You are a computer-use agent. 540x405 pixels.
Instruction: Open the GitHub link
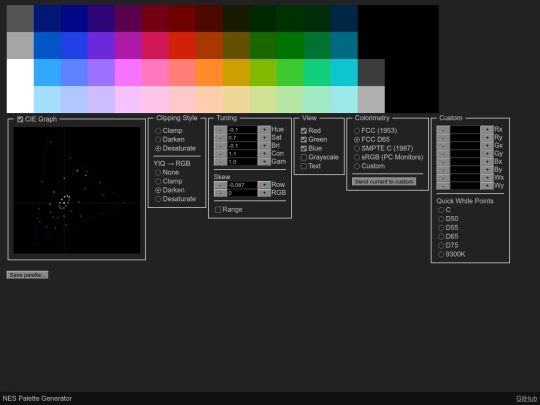(x=526, y=398)
